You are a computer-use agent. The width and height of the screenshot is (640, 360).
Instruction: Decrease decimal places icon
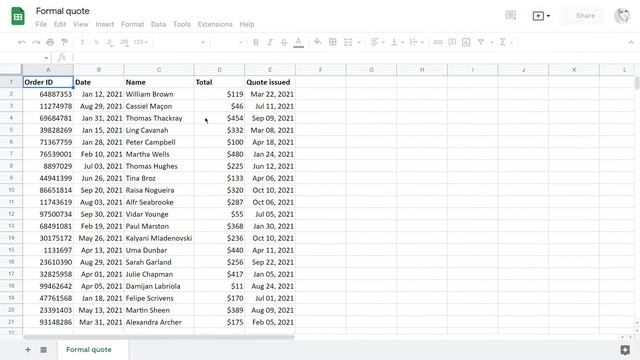[110, 42]
